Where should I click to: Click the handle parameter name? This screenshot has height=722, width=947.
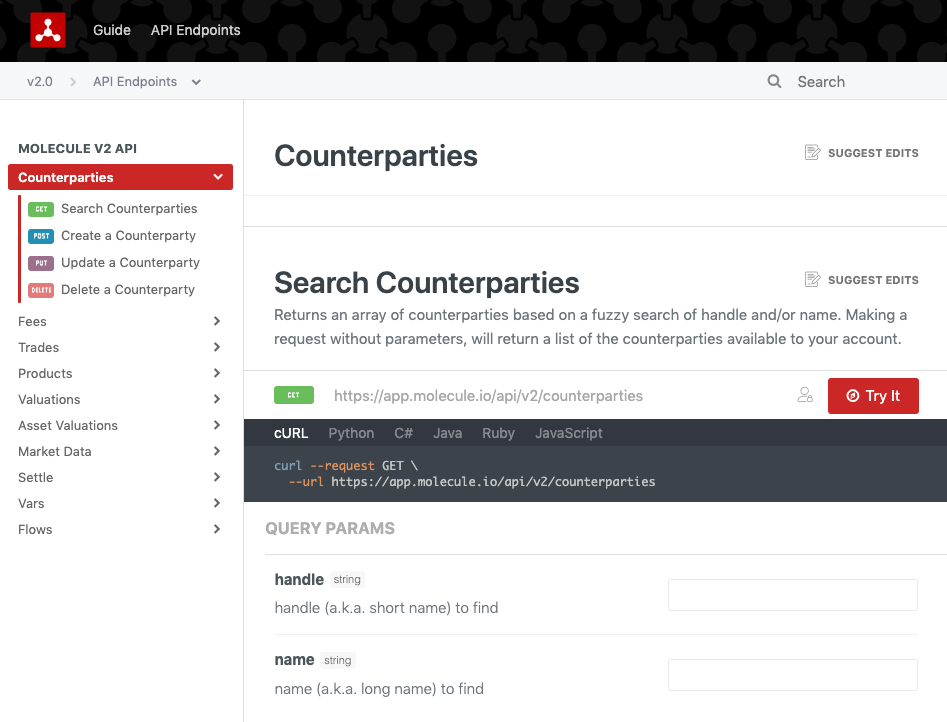click(x=299, y=579)
